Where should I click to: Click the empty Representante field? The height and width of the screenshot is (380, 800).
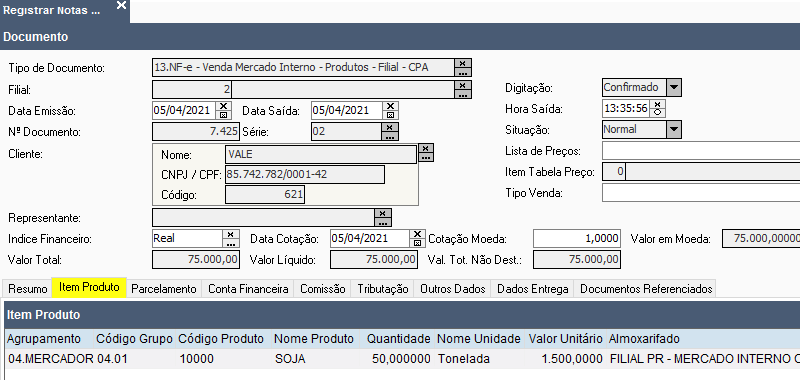click(x=263, y=217)
